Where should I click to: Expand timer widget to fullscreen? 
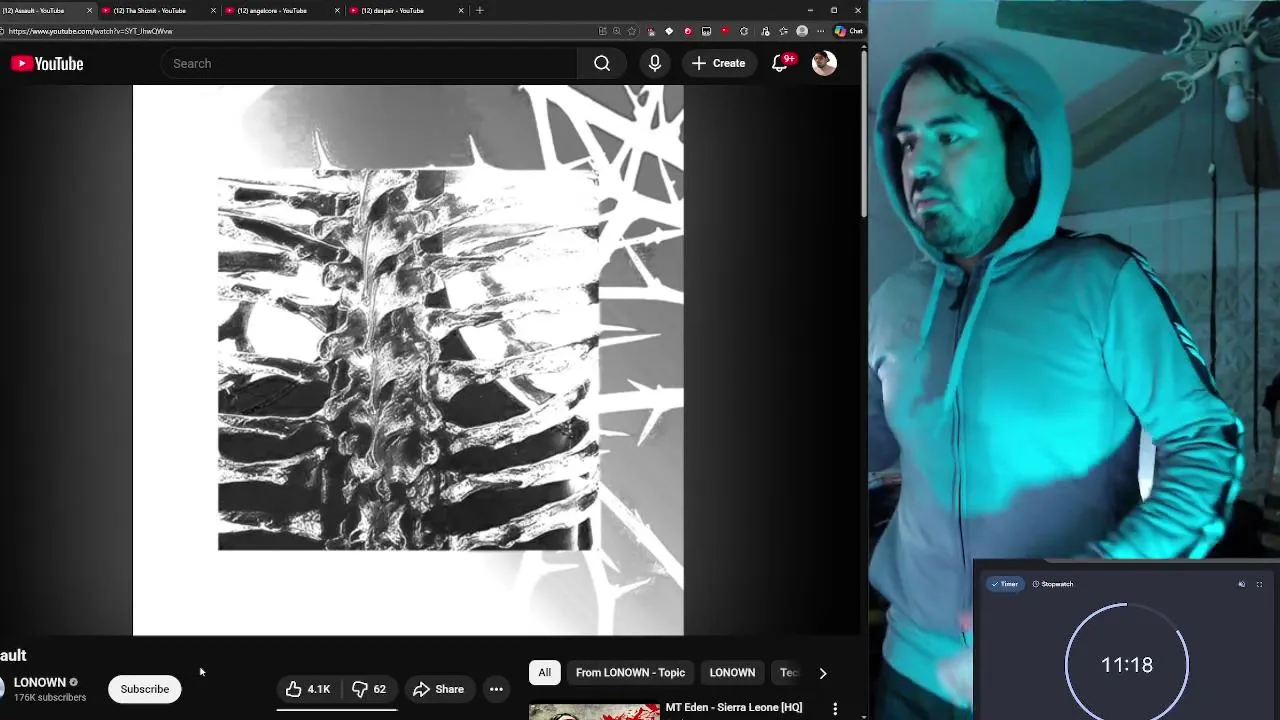point(1259,584)
